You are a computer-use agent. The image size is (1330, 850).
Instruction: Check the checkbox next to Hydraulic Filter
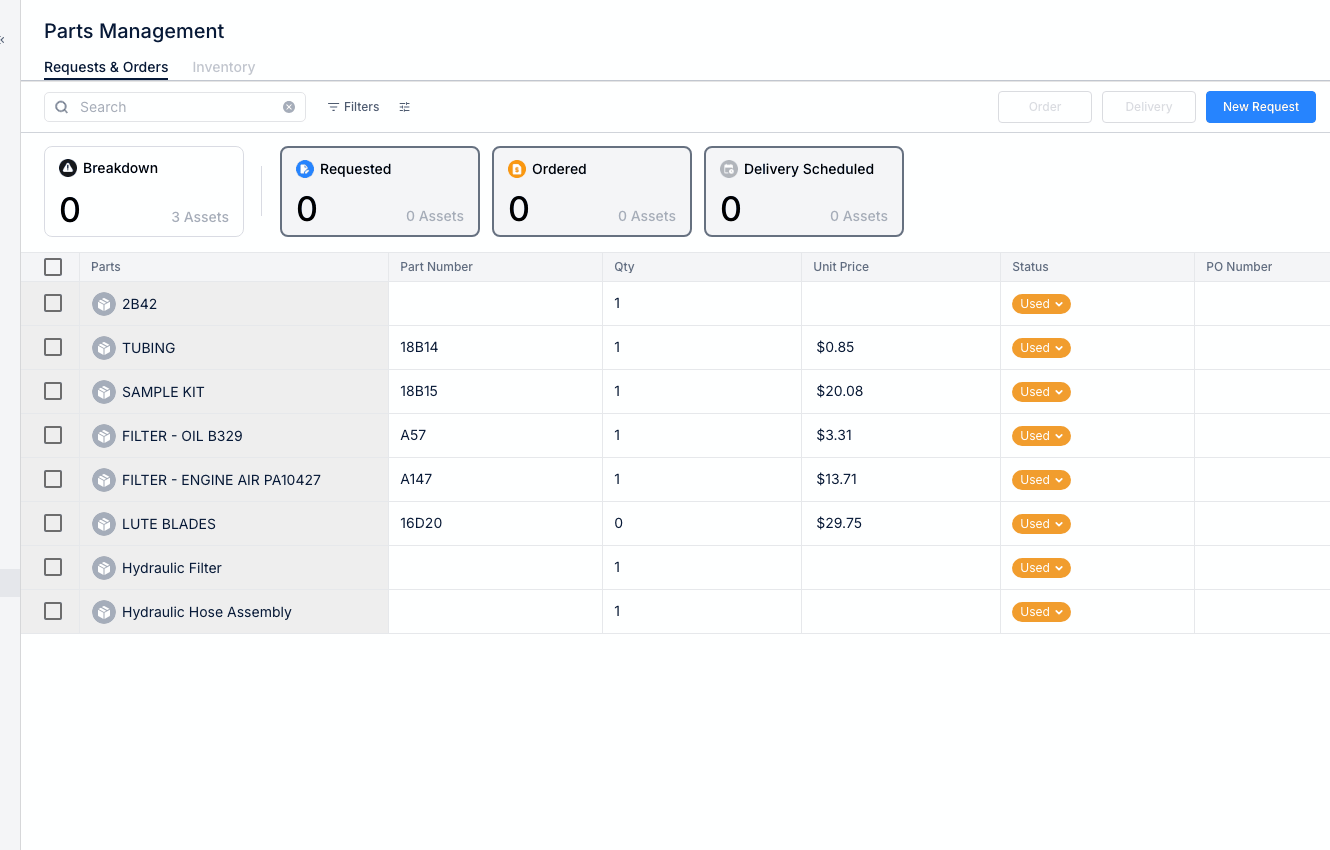click(53, 567)
